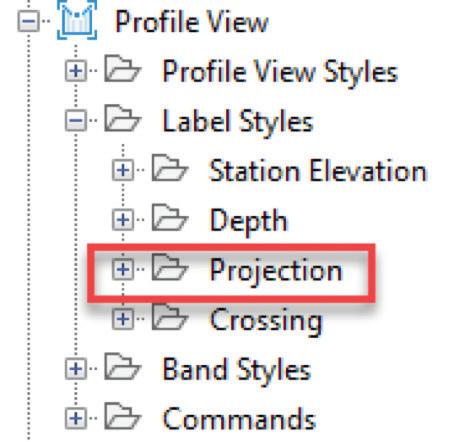470x442 pixels.
Task: Select the Station Elevation label text
Action: click(x=318, y=170)
